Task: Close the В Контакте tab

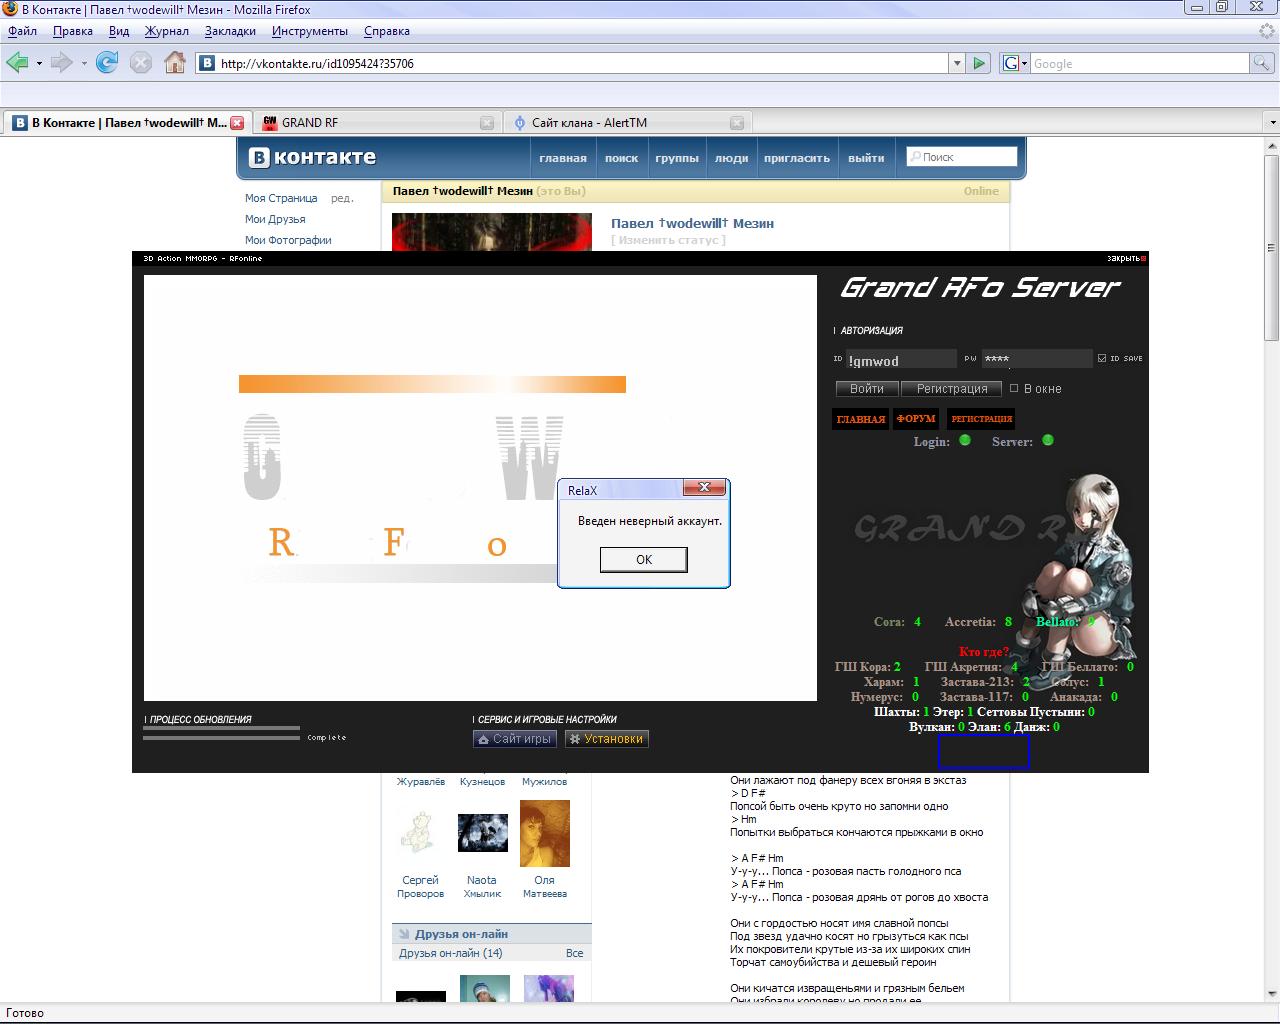Action: click(x=237, y=123)
